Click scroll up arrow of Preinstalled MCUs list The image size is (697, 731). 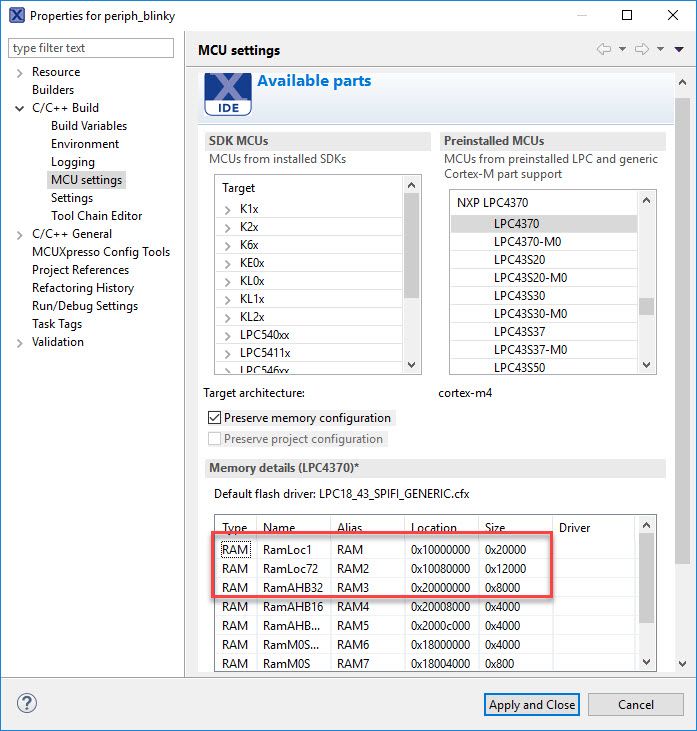point(646,200)
